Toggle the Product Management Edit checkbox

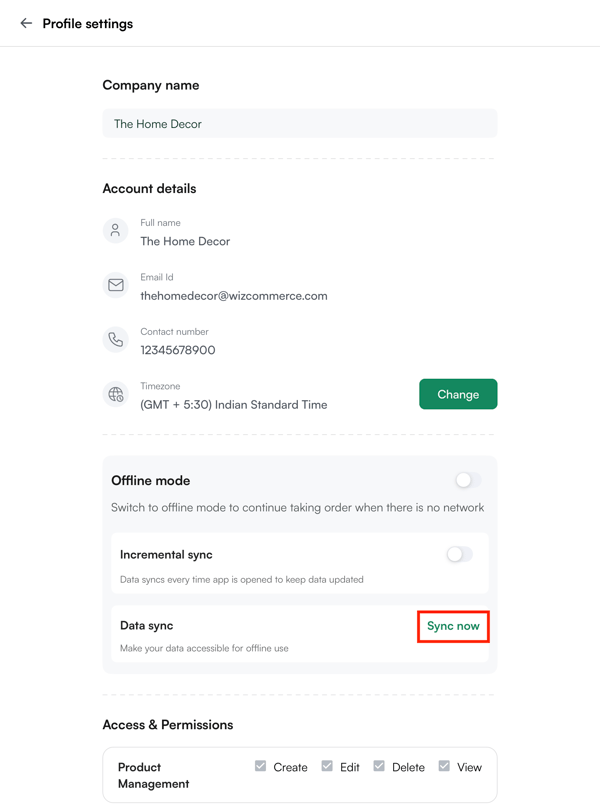(327, 766)
